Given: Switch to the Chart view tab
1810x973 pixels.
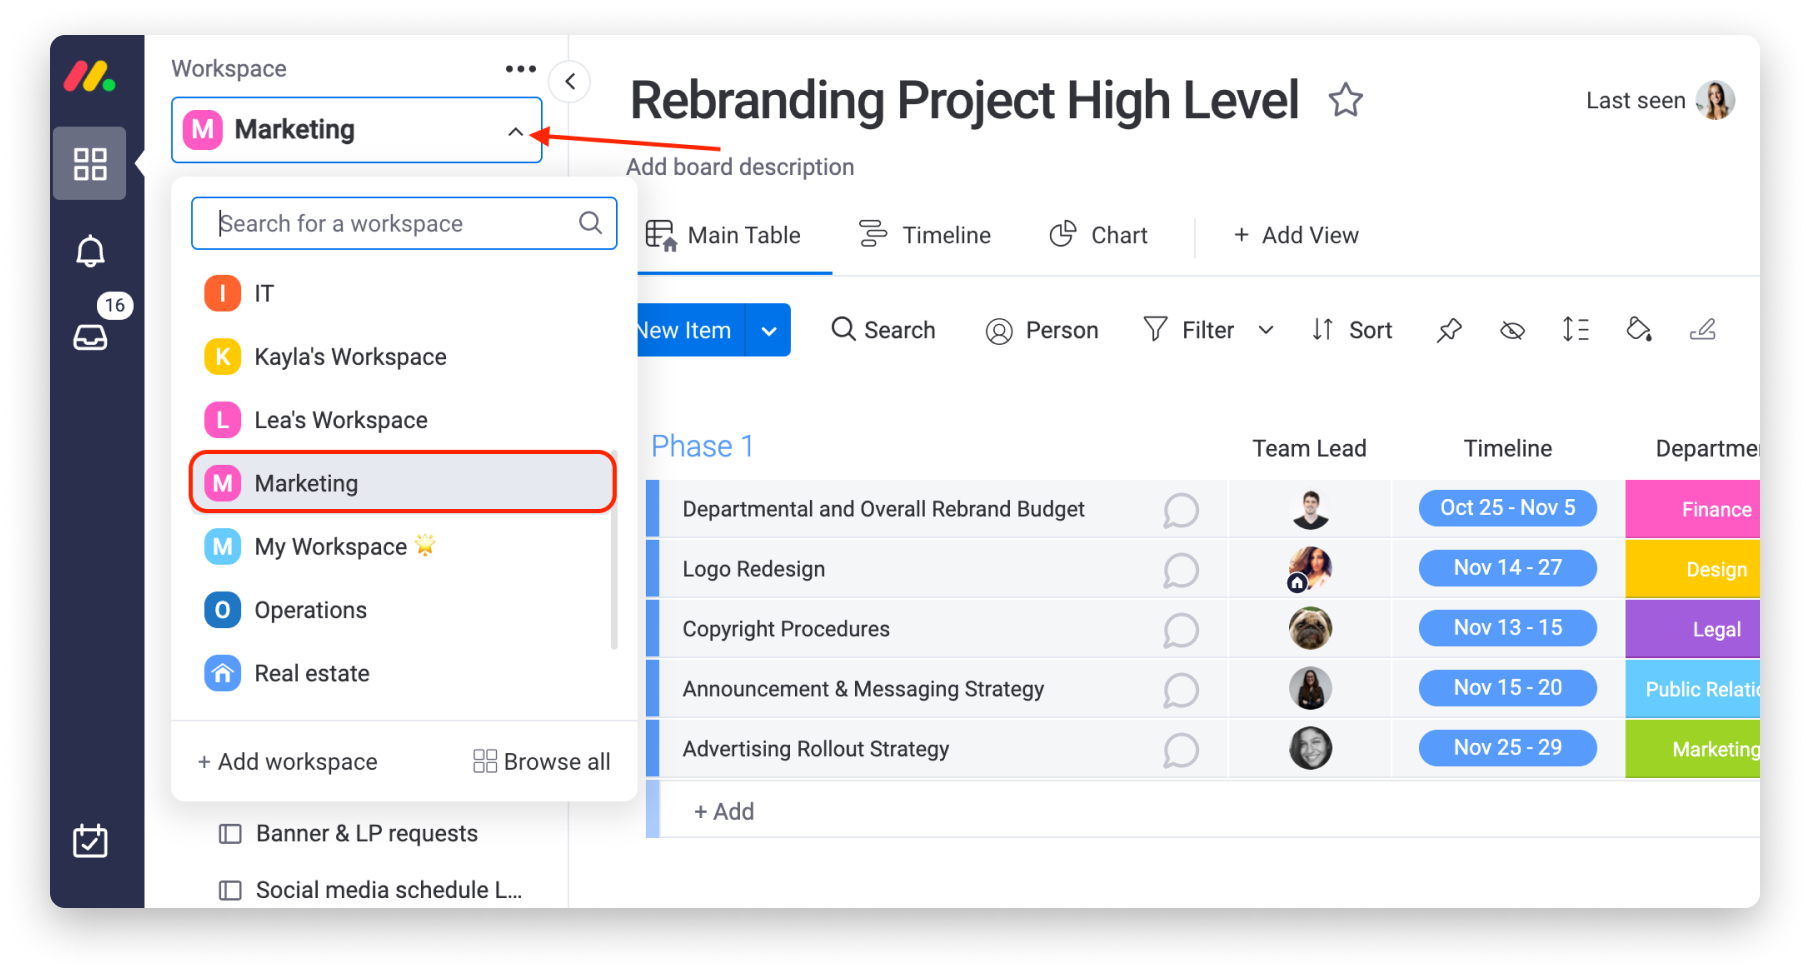Looking at the screenshot, I should click(1098, 235).
